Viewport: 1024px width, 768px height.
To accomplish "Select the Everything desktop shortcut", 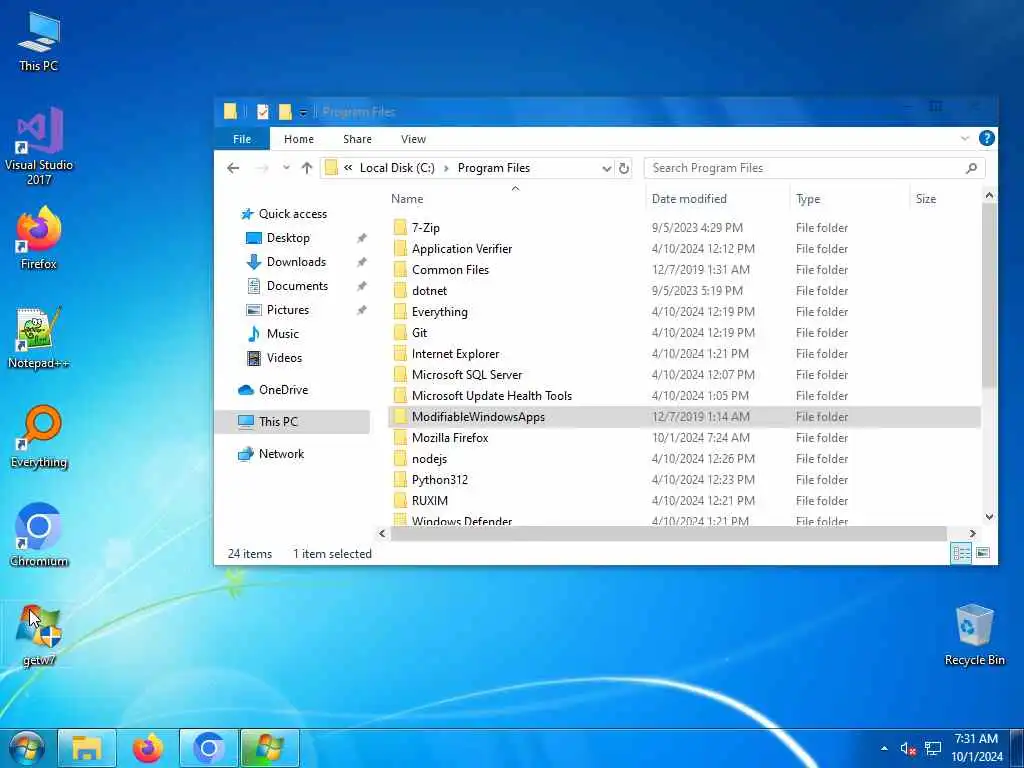I will pyautogui.click(x=39, y=436).
